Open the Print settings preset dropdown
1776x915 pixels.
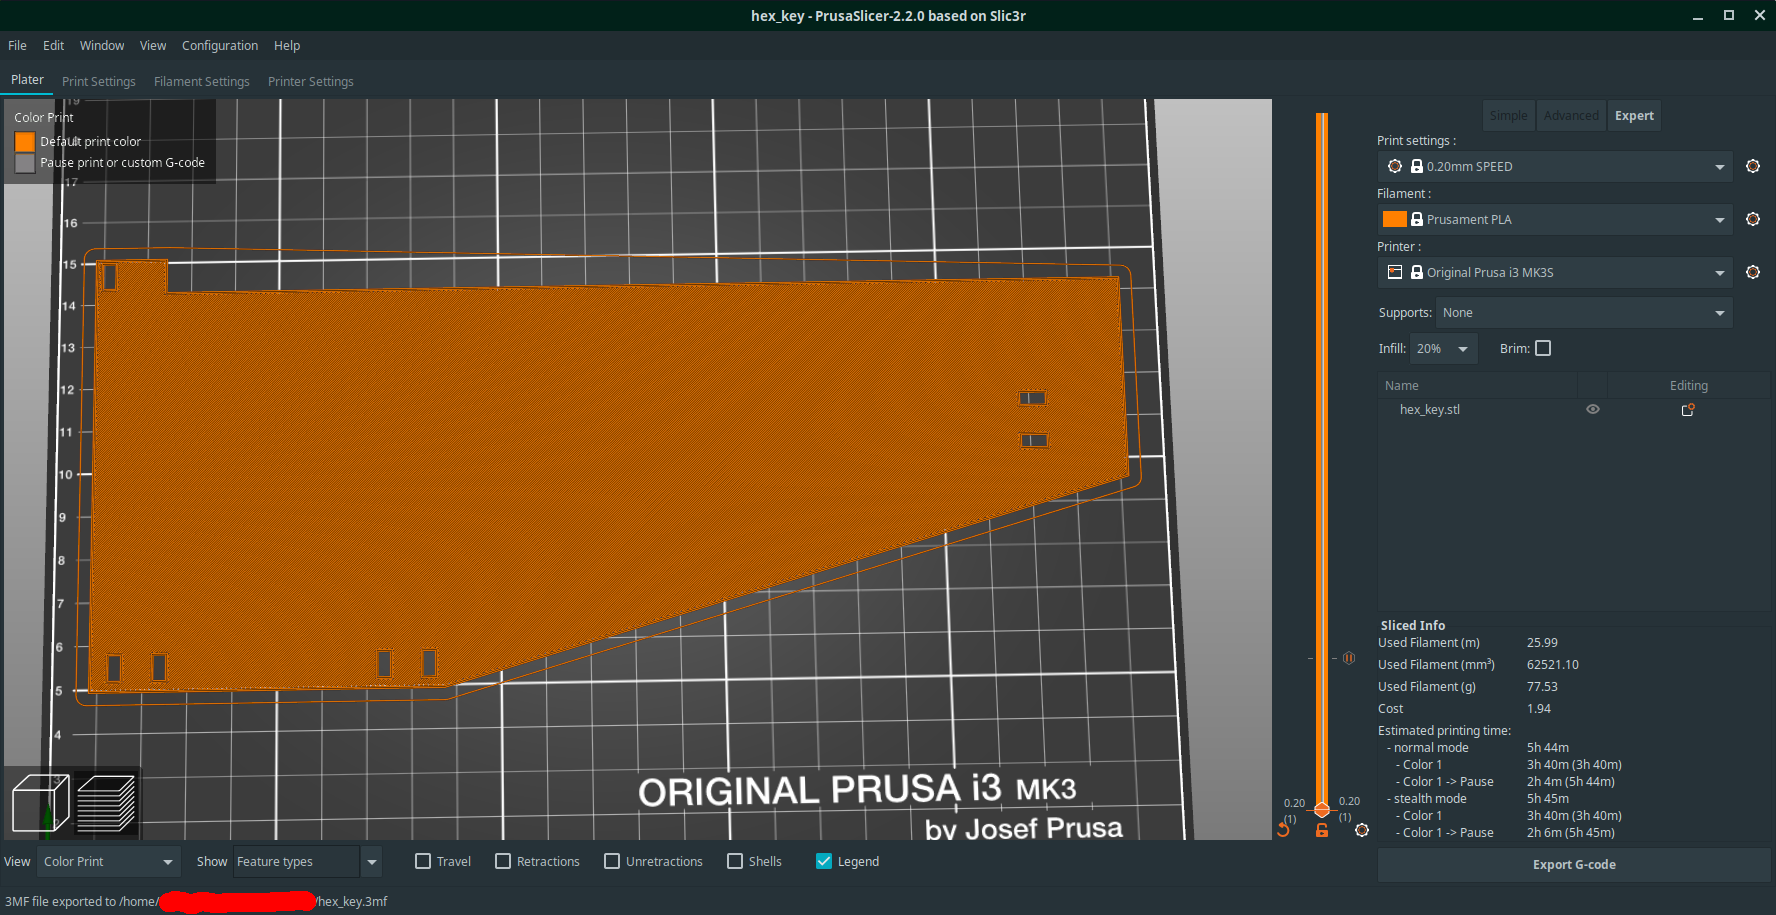point(1555,166)
